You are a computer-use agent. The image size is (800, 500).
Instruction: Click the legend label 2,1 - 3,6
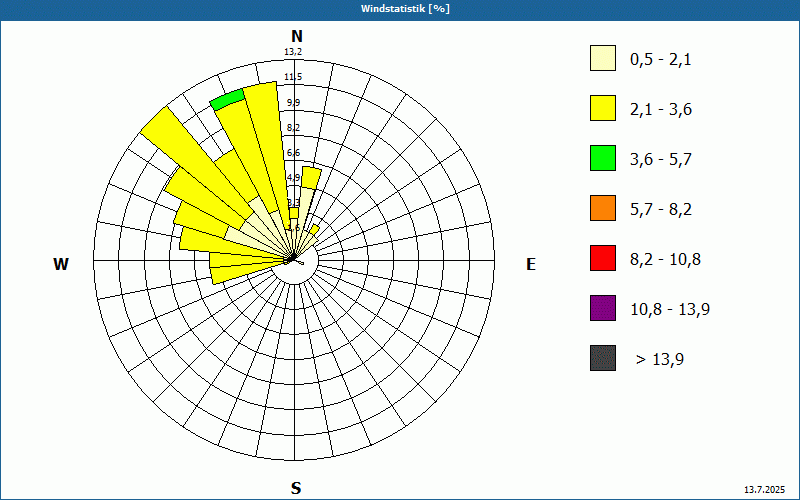661,110
